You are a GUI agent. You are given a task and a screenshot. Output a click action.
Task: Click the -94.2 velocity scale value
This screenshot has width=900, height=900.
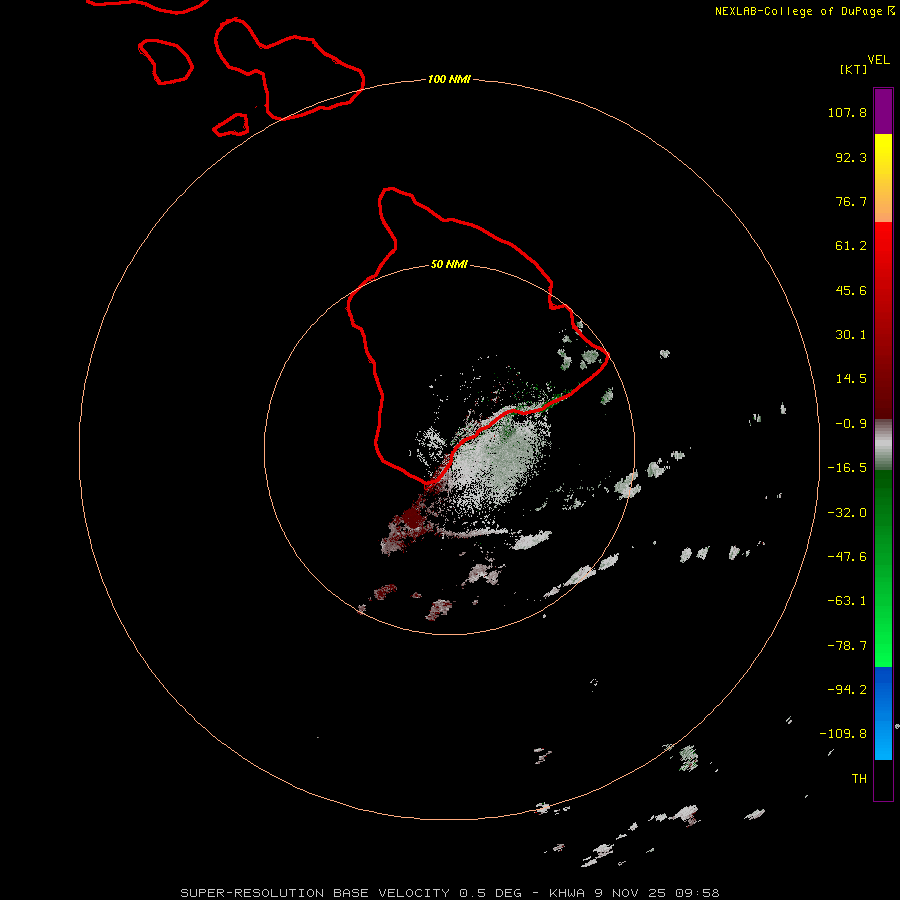click(847, 689)
